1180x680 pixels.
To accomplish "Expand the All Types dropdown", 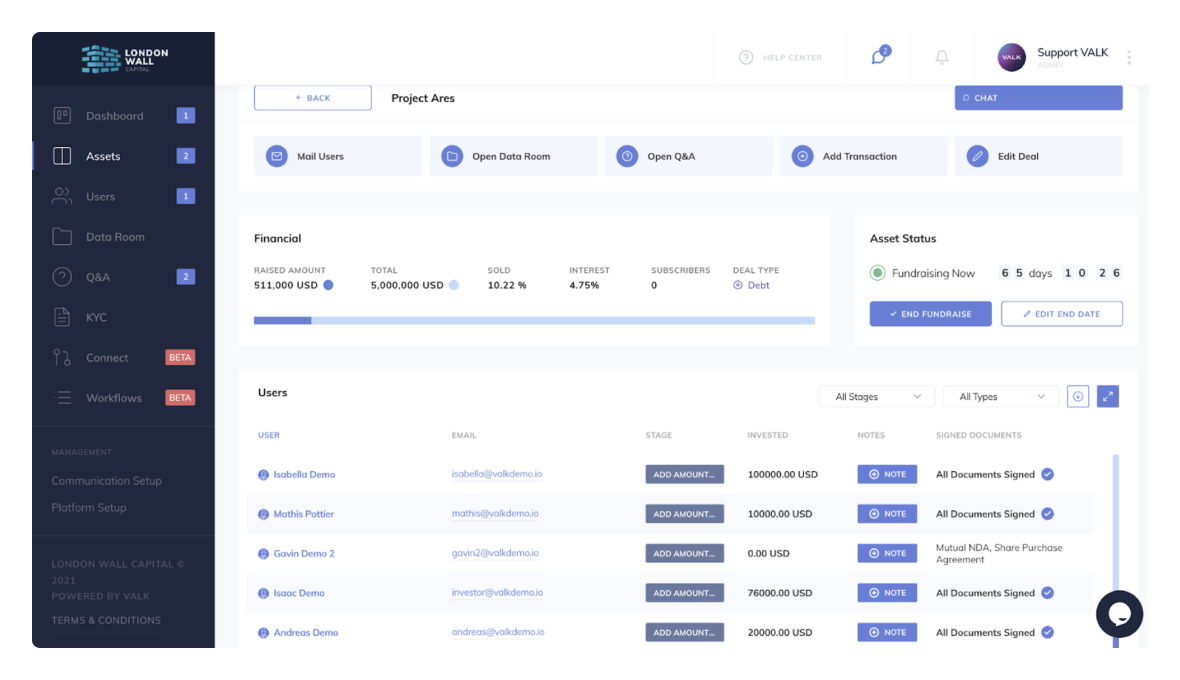I will pos(1000,397).
